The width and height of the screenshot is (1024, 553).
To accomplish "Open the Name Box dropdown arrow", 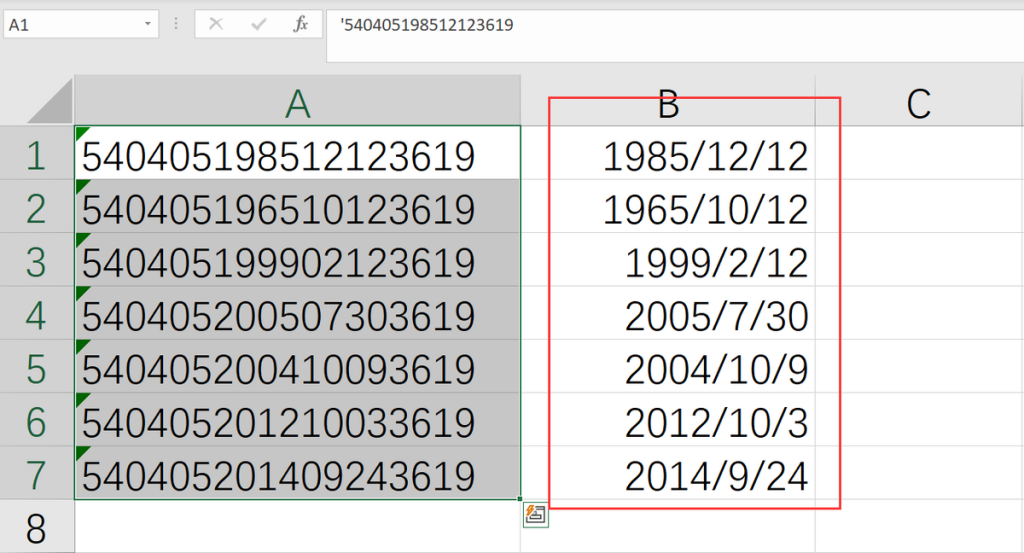I will pos(148,24).
